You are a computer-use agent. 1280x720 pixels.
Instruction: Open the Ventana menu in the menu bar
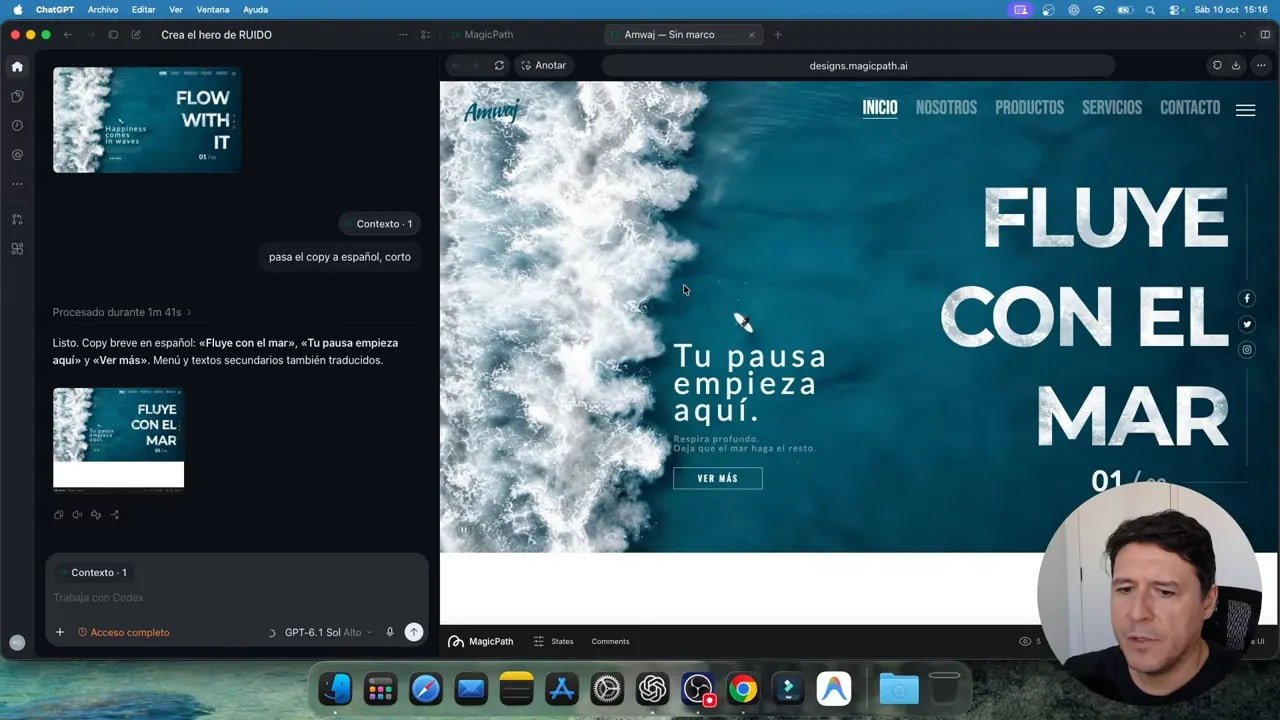click(x=212, y=9)
